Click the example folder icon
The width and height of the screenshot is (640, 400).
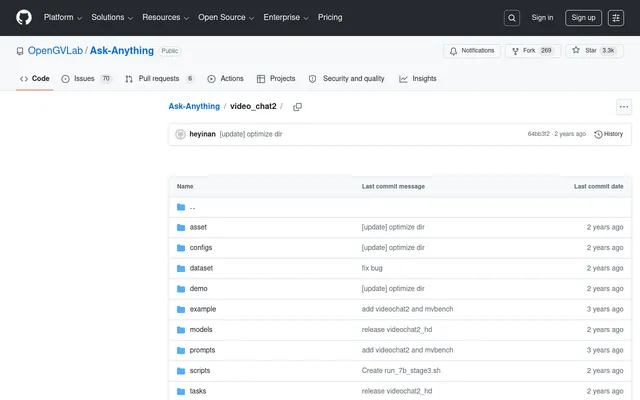181,309
